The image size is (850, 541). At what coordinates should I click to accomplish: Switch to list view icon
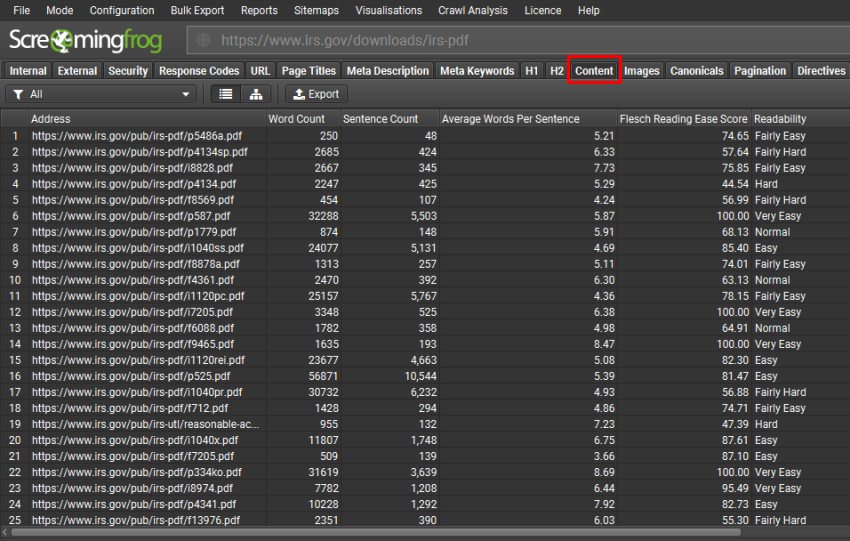pyautogui.click(x=226, y=94)
